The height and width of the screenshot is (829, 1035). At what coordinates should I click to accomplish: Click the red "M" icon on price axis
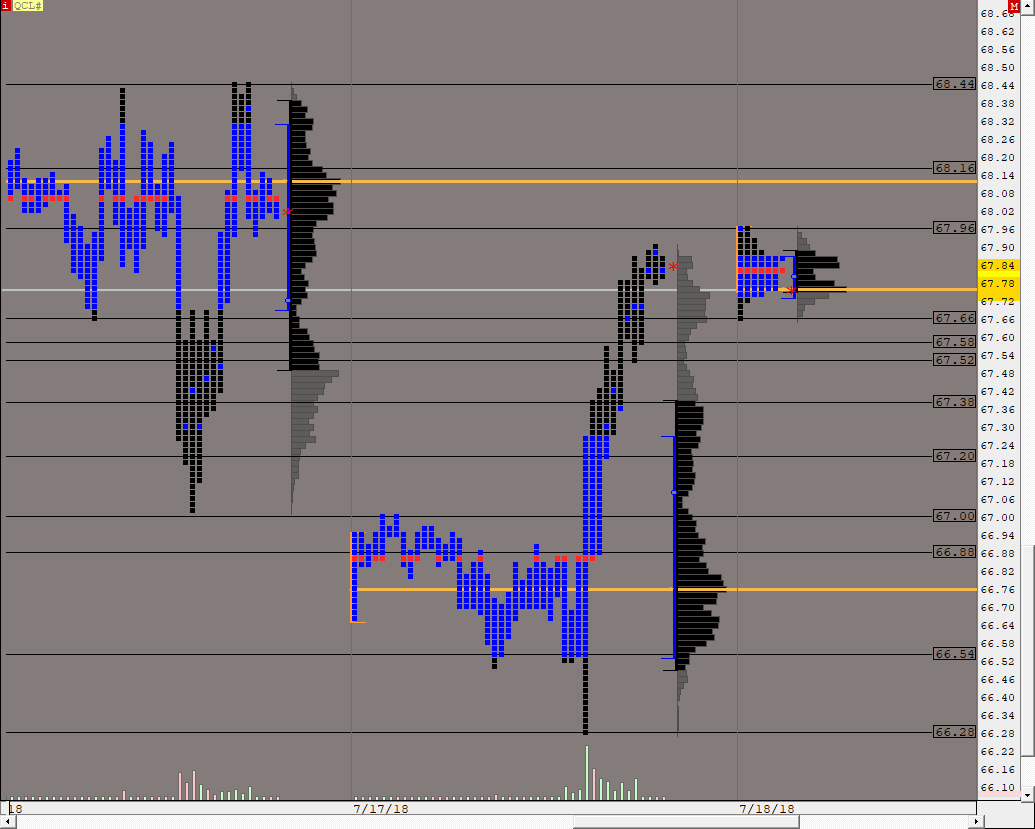pyautogui.click(x=1027, y=6)
